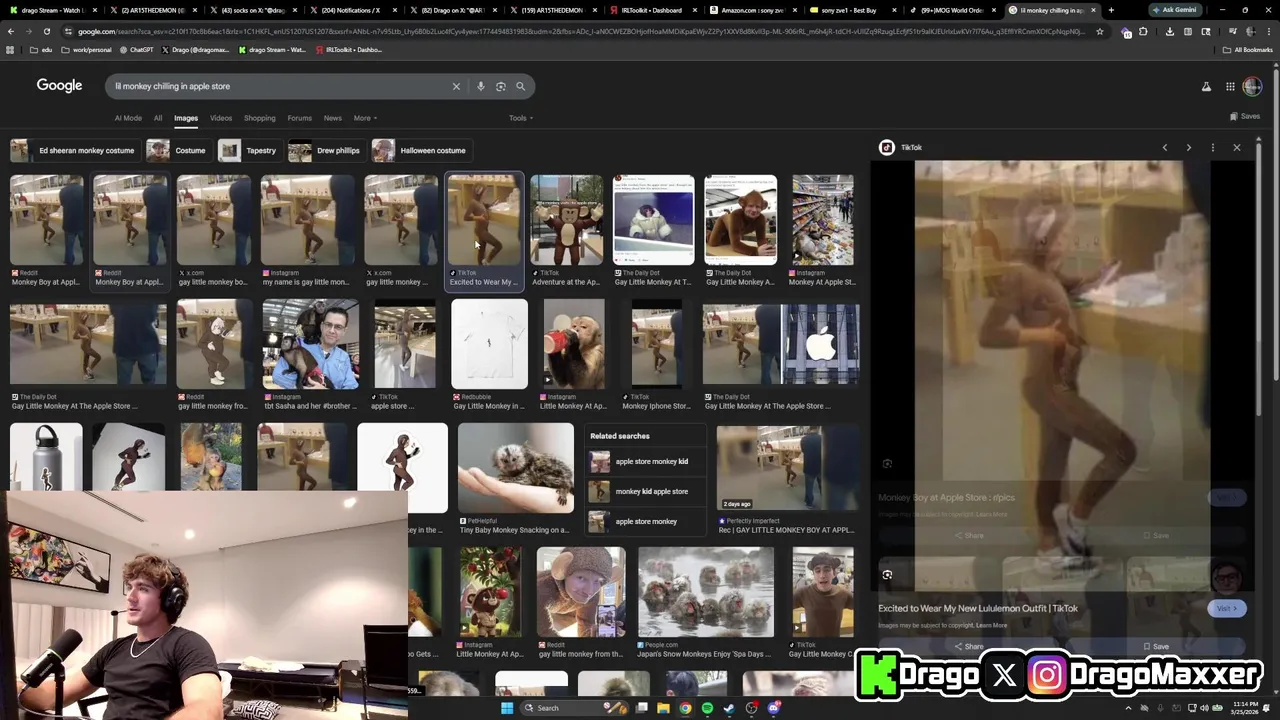Open related search monkey kid apple store

click(x=647, y=491)
